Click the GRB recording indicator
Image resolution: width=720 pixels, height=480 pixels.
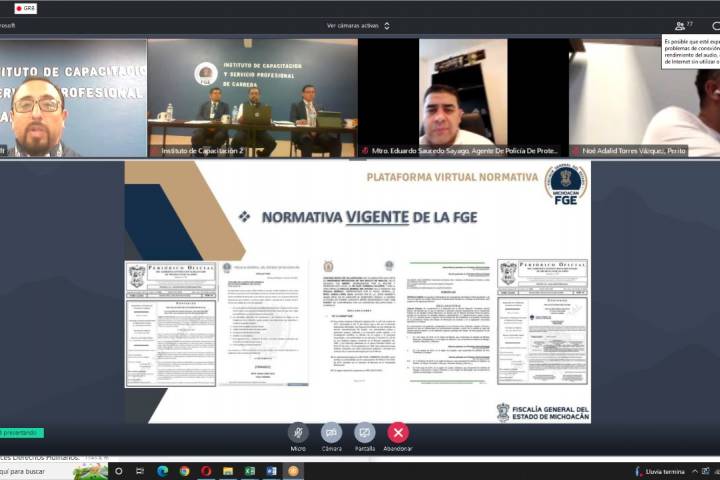(24, 8)
